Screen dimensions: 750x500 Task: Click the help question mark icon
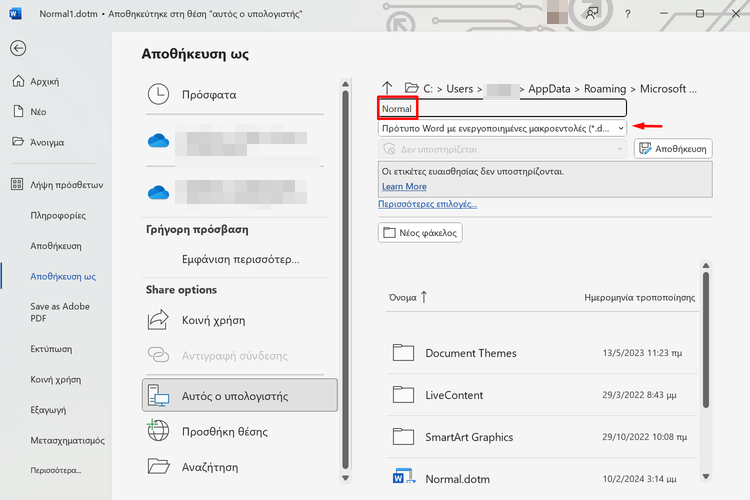click(628, 14)
